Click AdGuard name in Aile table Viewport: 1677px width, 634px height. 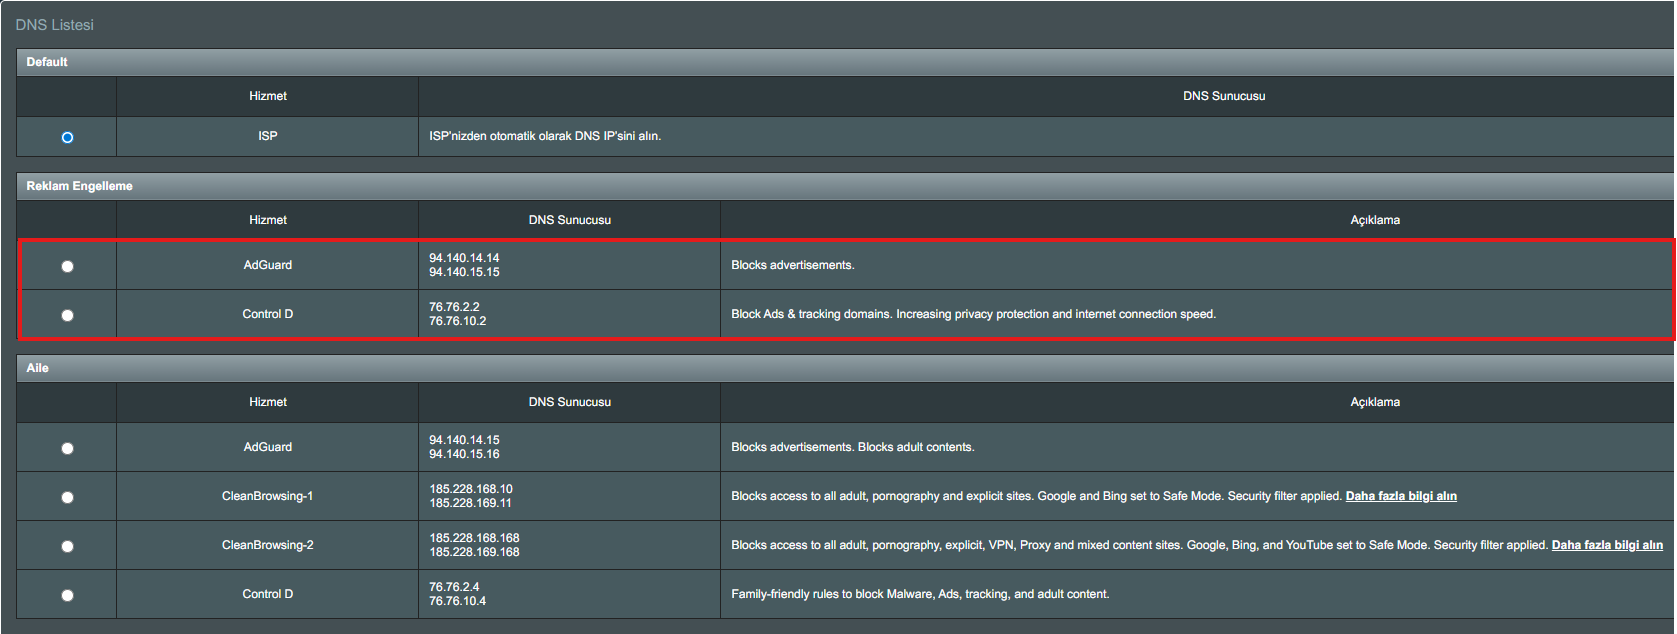[x=268, y=447]
